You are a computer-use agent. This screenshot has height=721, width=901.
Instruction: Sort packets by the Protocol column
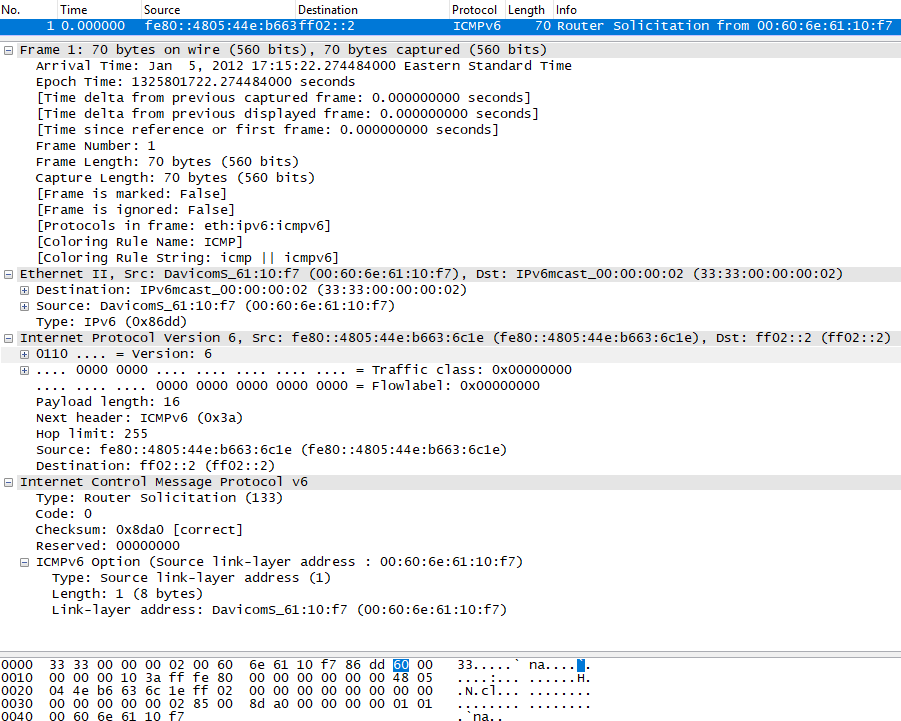coord(474,10)
